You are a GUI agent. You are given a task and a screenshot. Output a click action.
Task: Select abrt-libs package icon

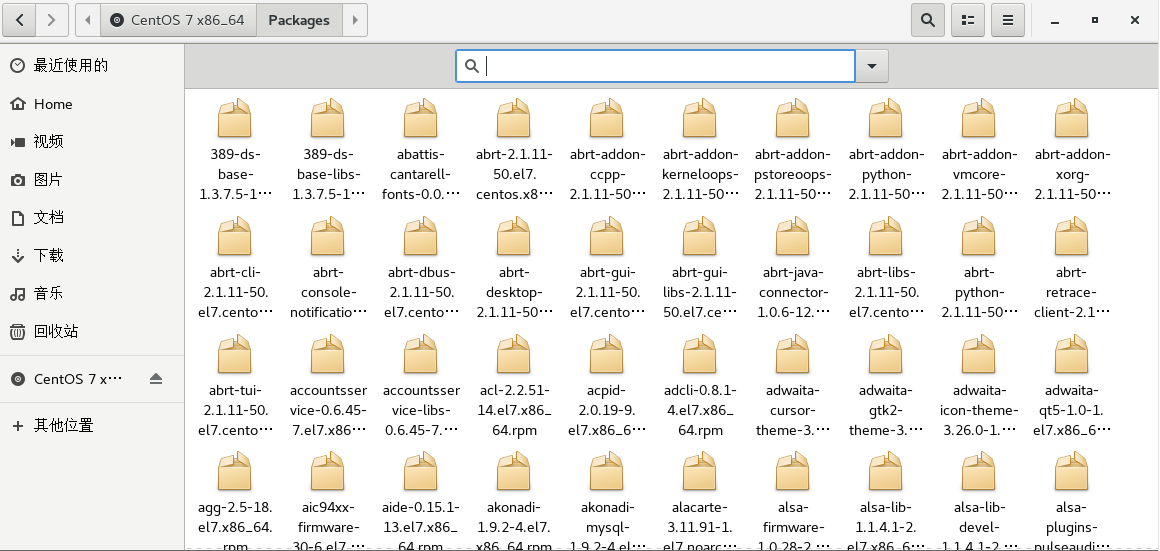click(x=886, y=237)
